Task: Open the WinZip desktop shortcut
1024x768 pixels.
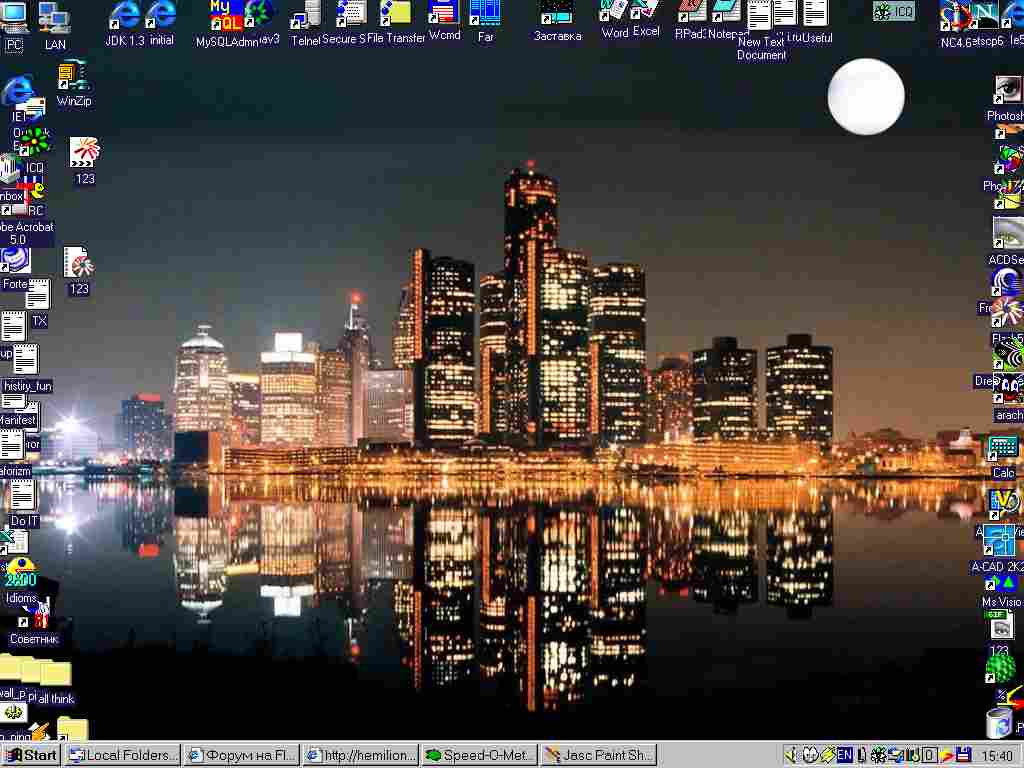Action: [73, 82]
